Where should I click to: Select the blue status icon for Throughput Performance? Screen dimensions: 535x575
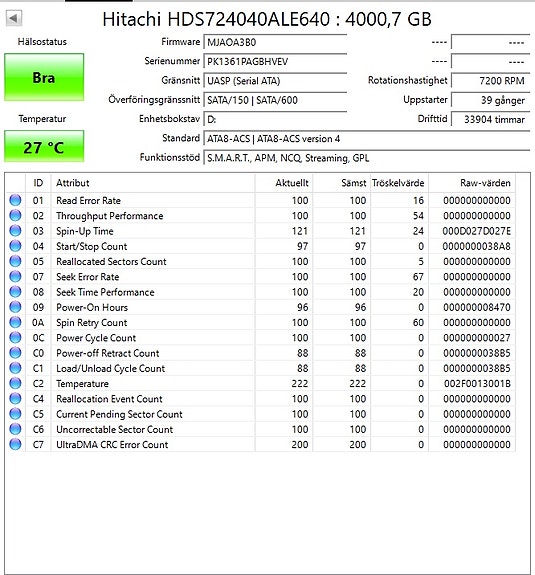[x=15, y=216]
